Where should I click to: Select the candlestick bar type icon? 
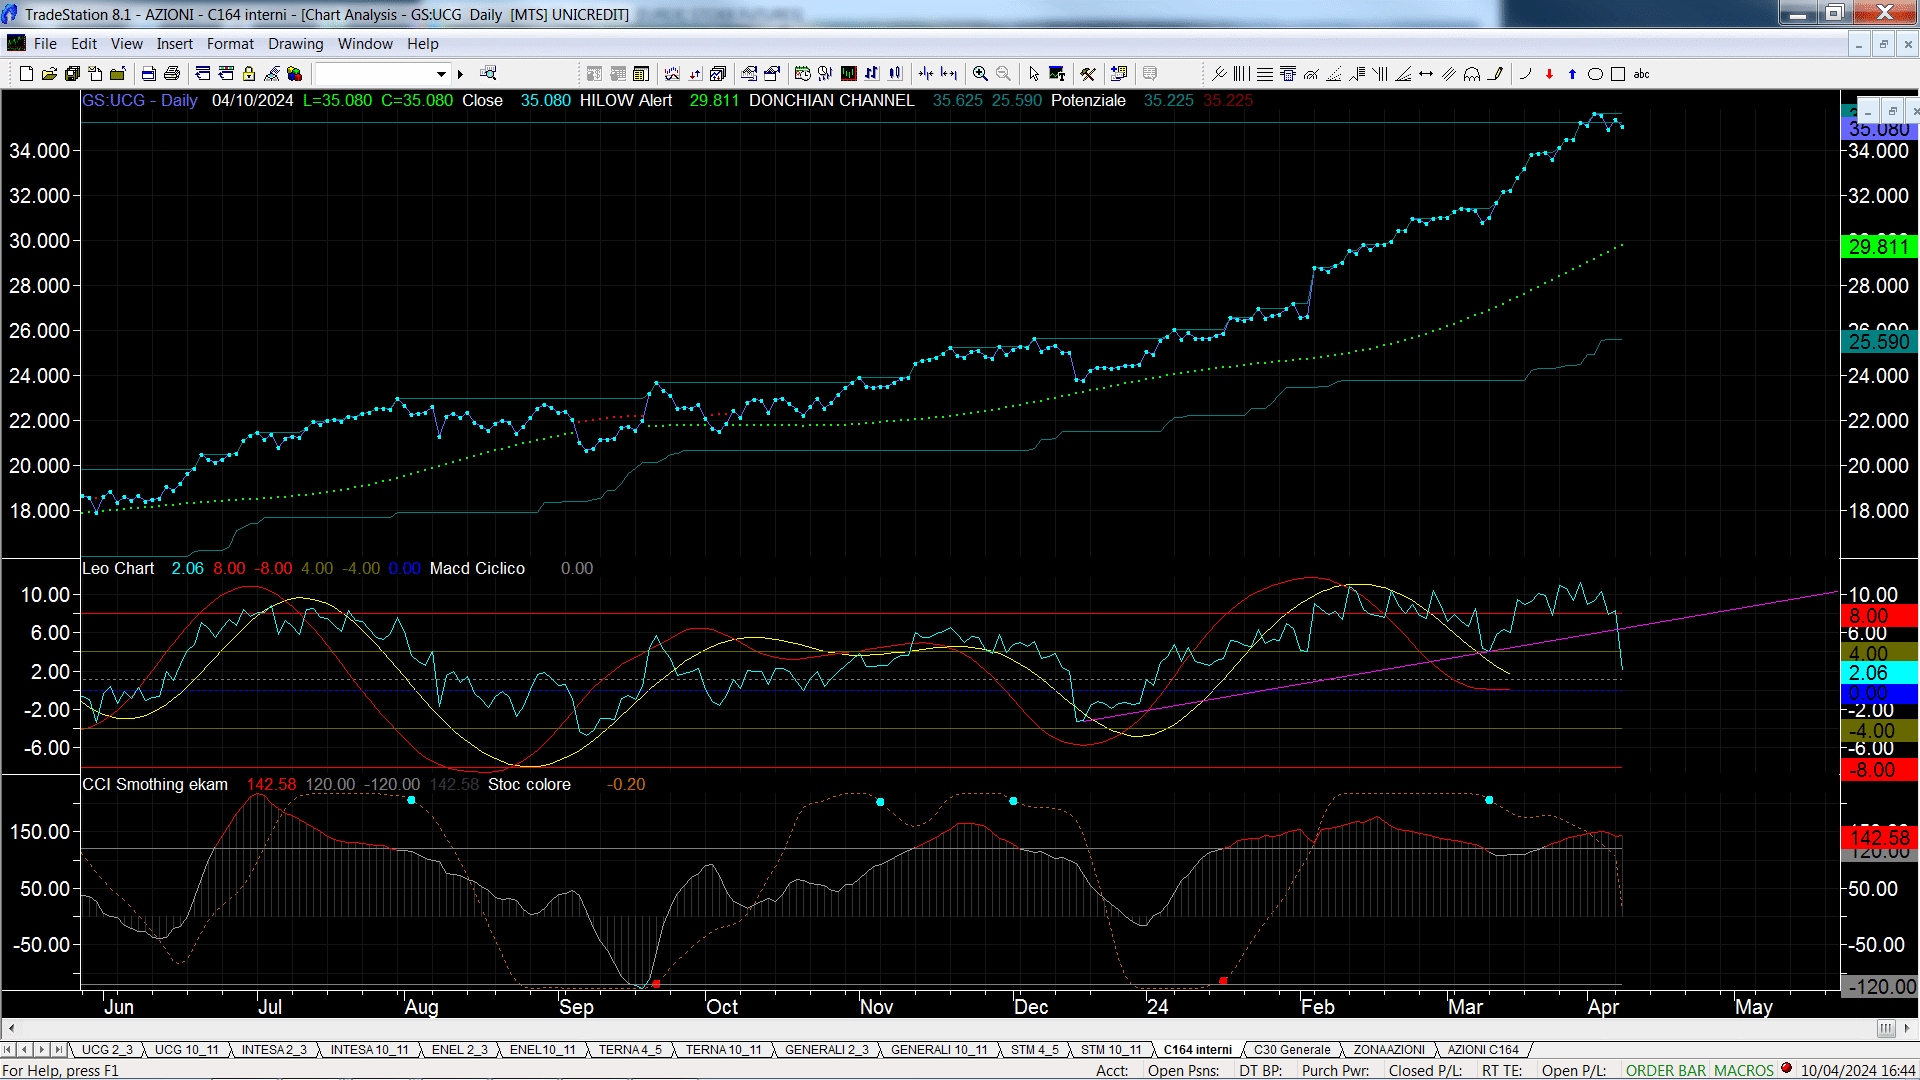895,73
